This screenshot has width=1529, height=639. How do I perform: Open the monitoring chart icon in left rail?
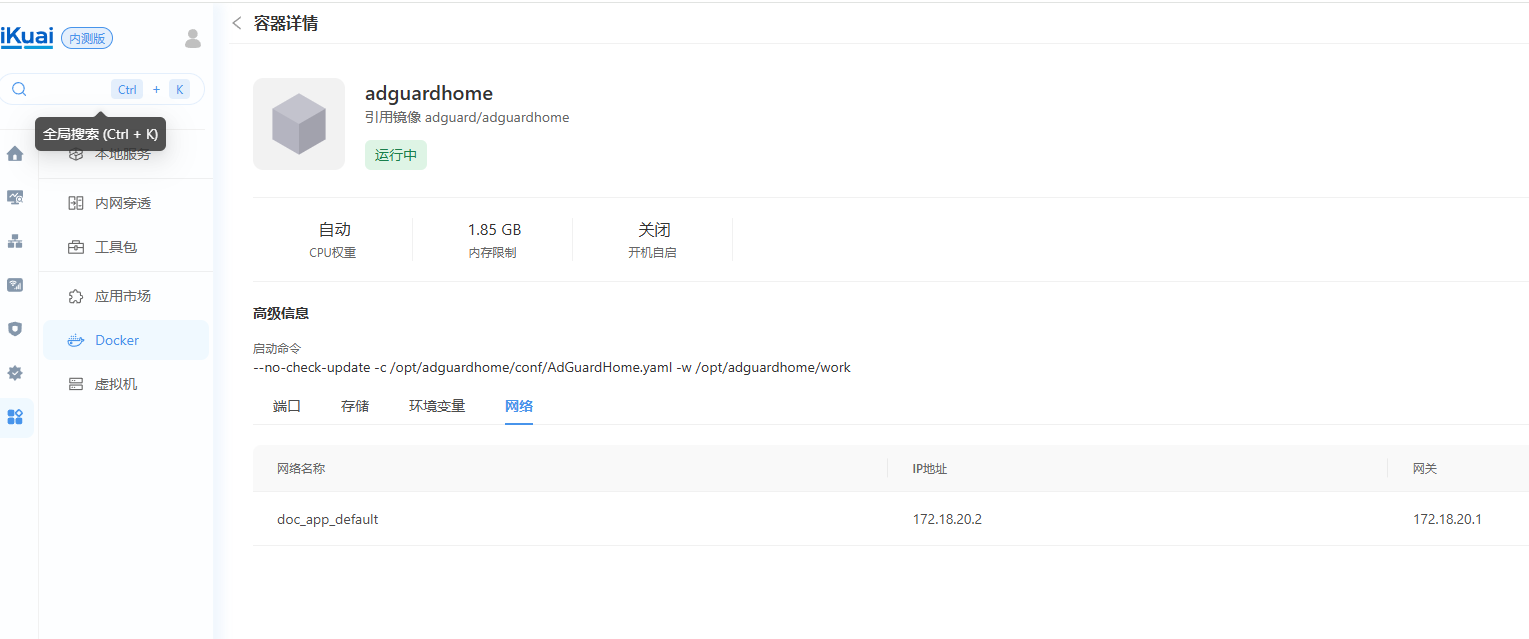pyautogui.click(x=15, y=198)
